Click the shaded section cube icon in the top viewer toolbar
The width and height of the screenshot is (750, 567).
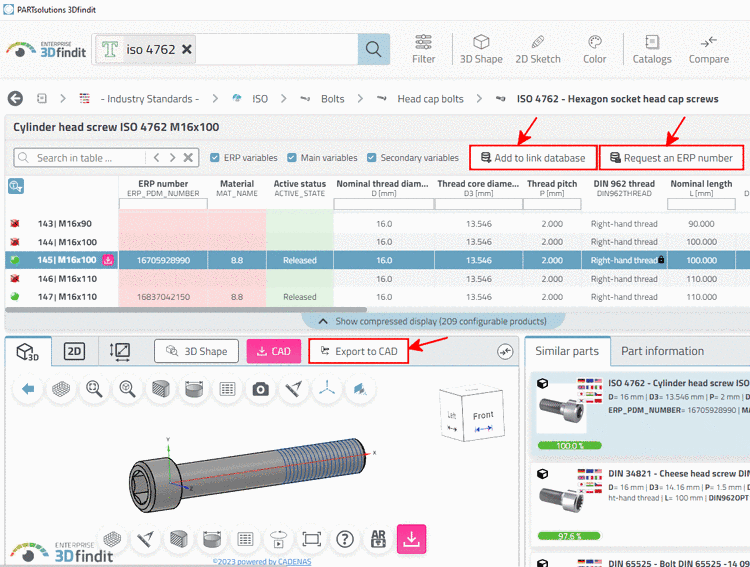click(x=161, y=389)
